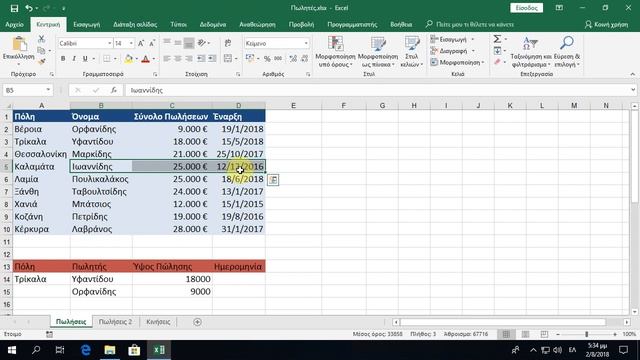Image resolution: width=640 pixels, height=360 pixels.
Task: Increase font size with the large A icon
Action: [x=141, y=43]
